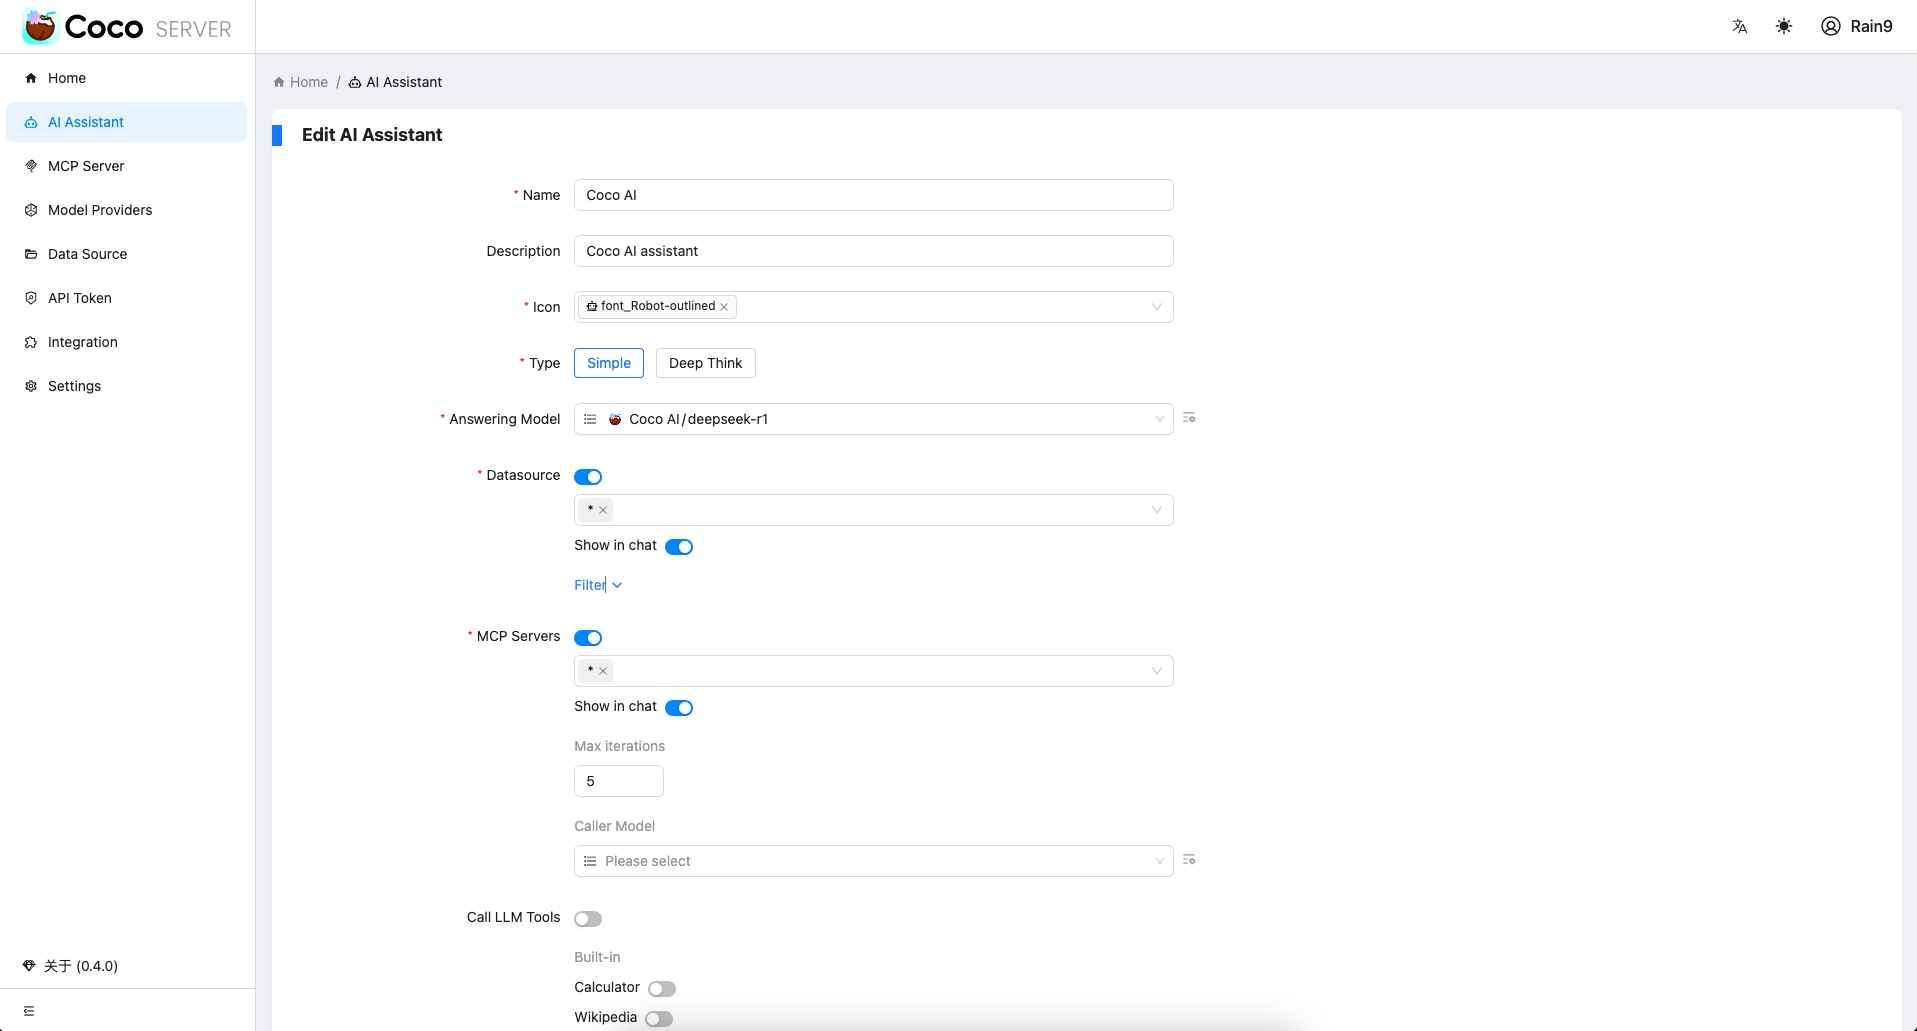1917x1031 pixels.
Task: Open the Icon dropdown arrow
Action: (x=1157, y=307)
